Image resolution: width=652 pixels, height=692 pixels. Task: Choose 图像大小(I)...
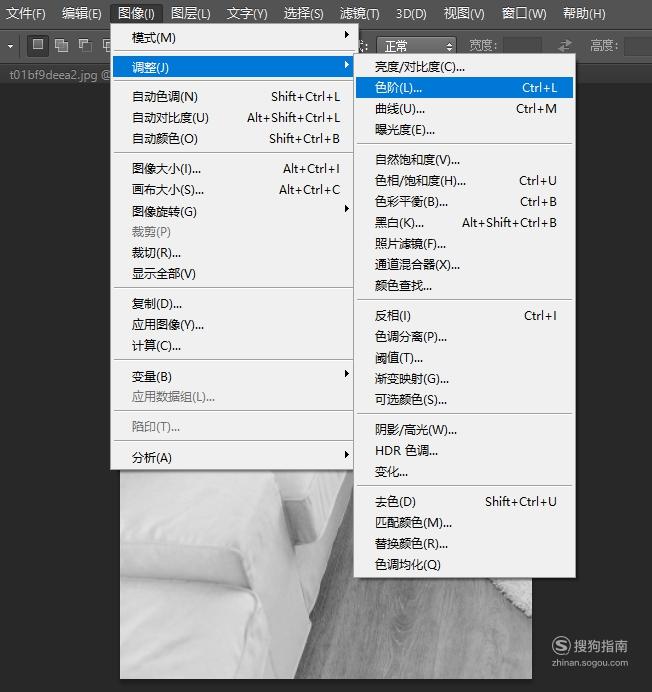tap(232, 169)
